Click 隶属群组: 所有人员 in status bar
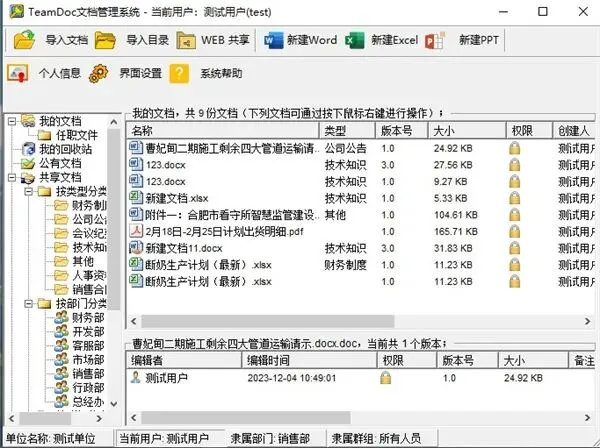The height and width of the screenshot is (448, 600). coord(376,438)
